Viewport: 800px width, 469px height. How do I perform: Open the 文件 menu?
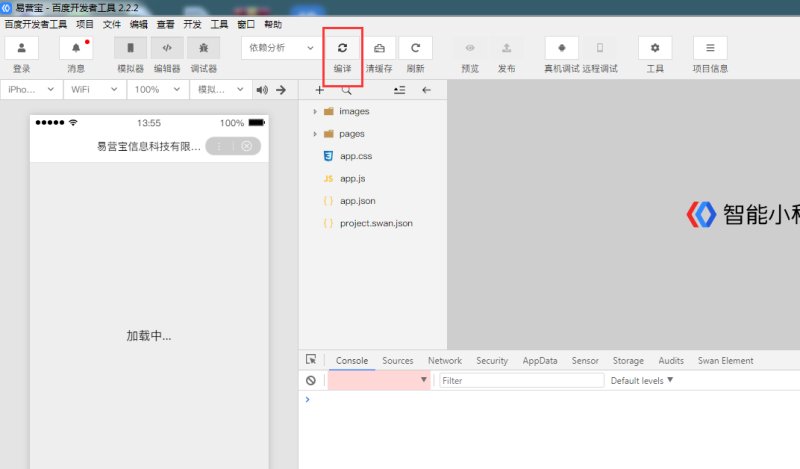click(112, 24)
